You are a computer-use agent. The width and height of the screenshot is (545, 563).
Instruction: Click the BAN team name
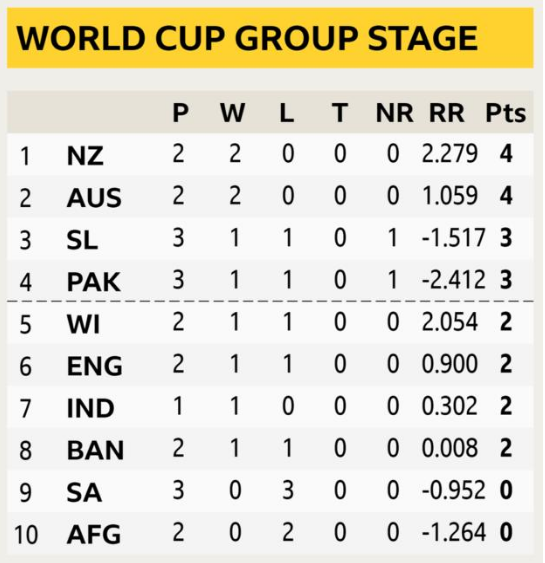click(96, 450)
